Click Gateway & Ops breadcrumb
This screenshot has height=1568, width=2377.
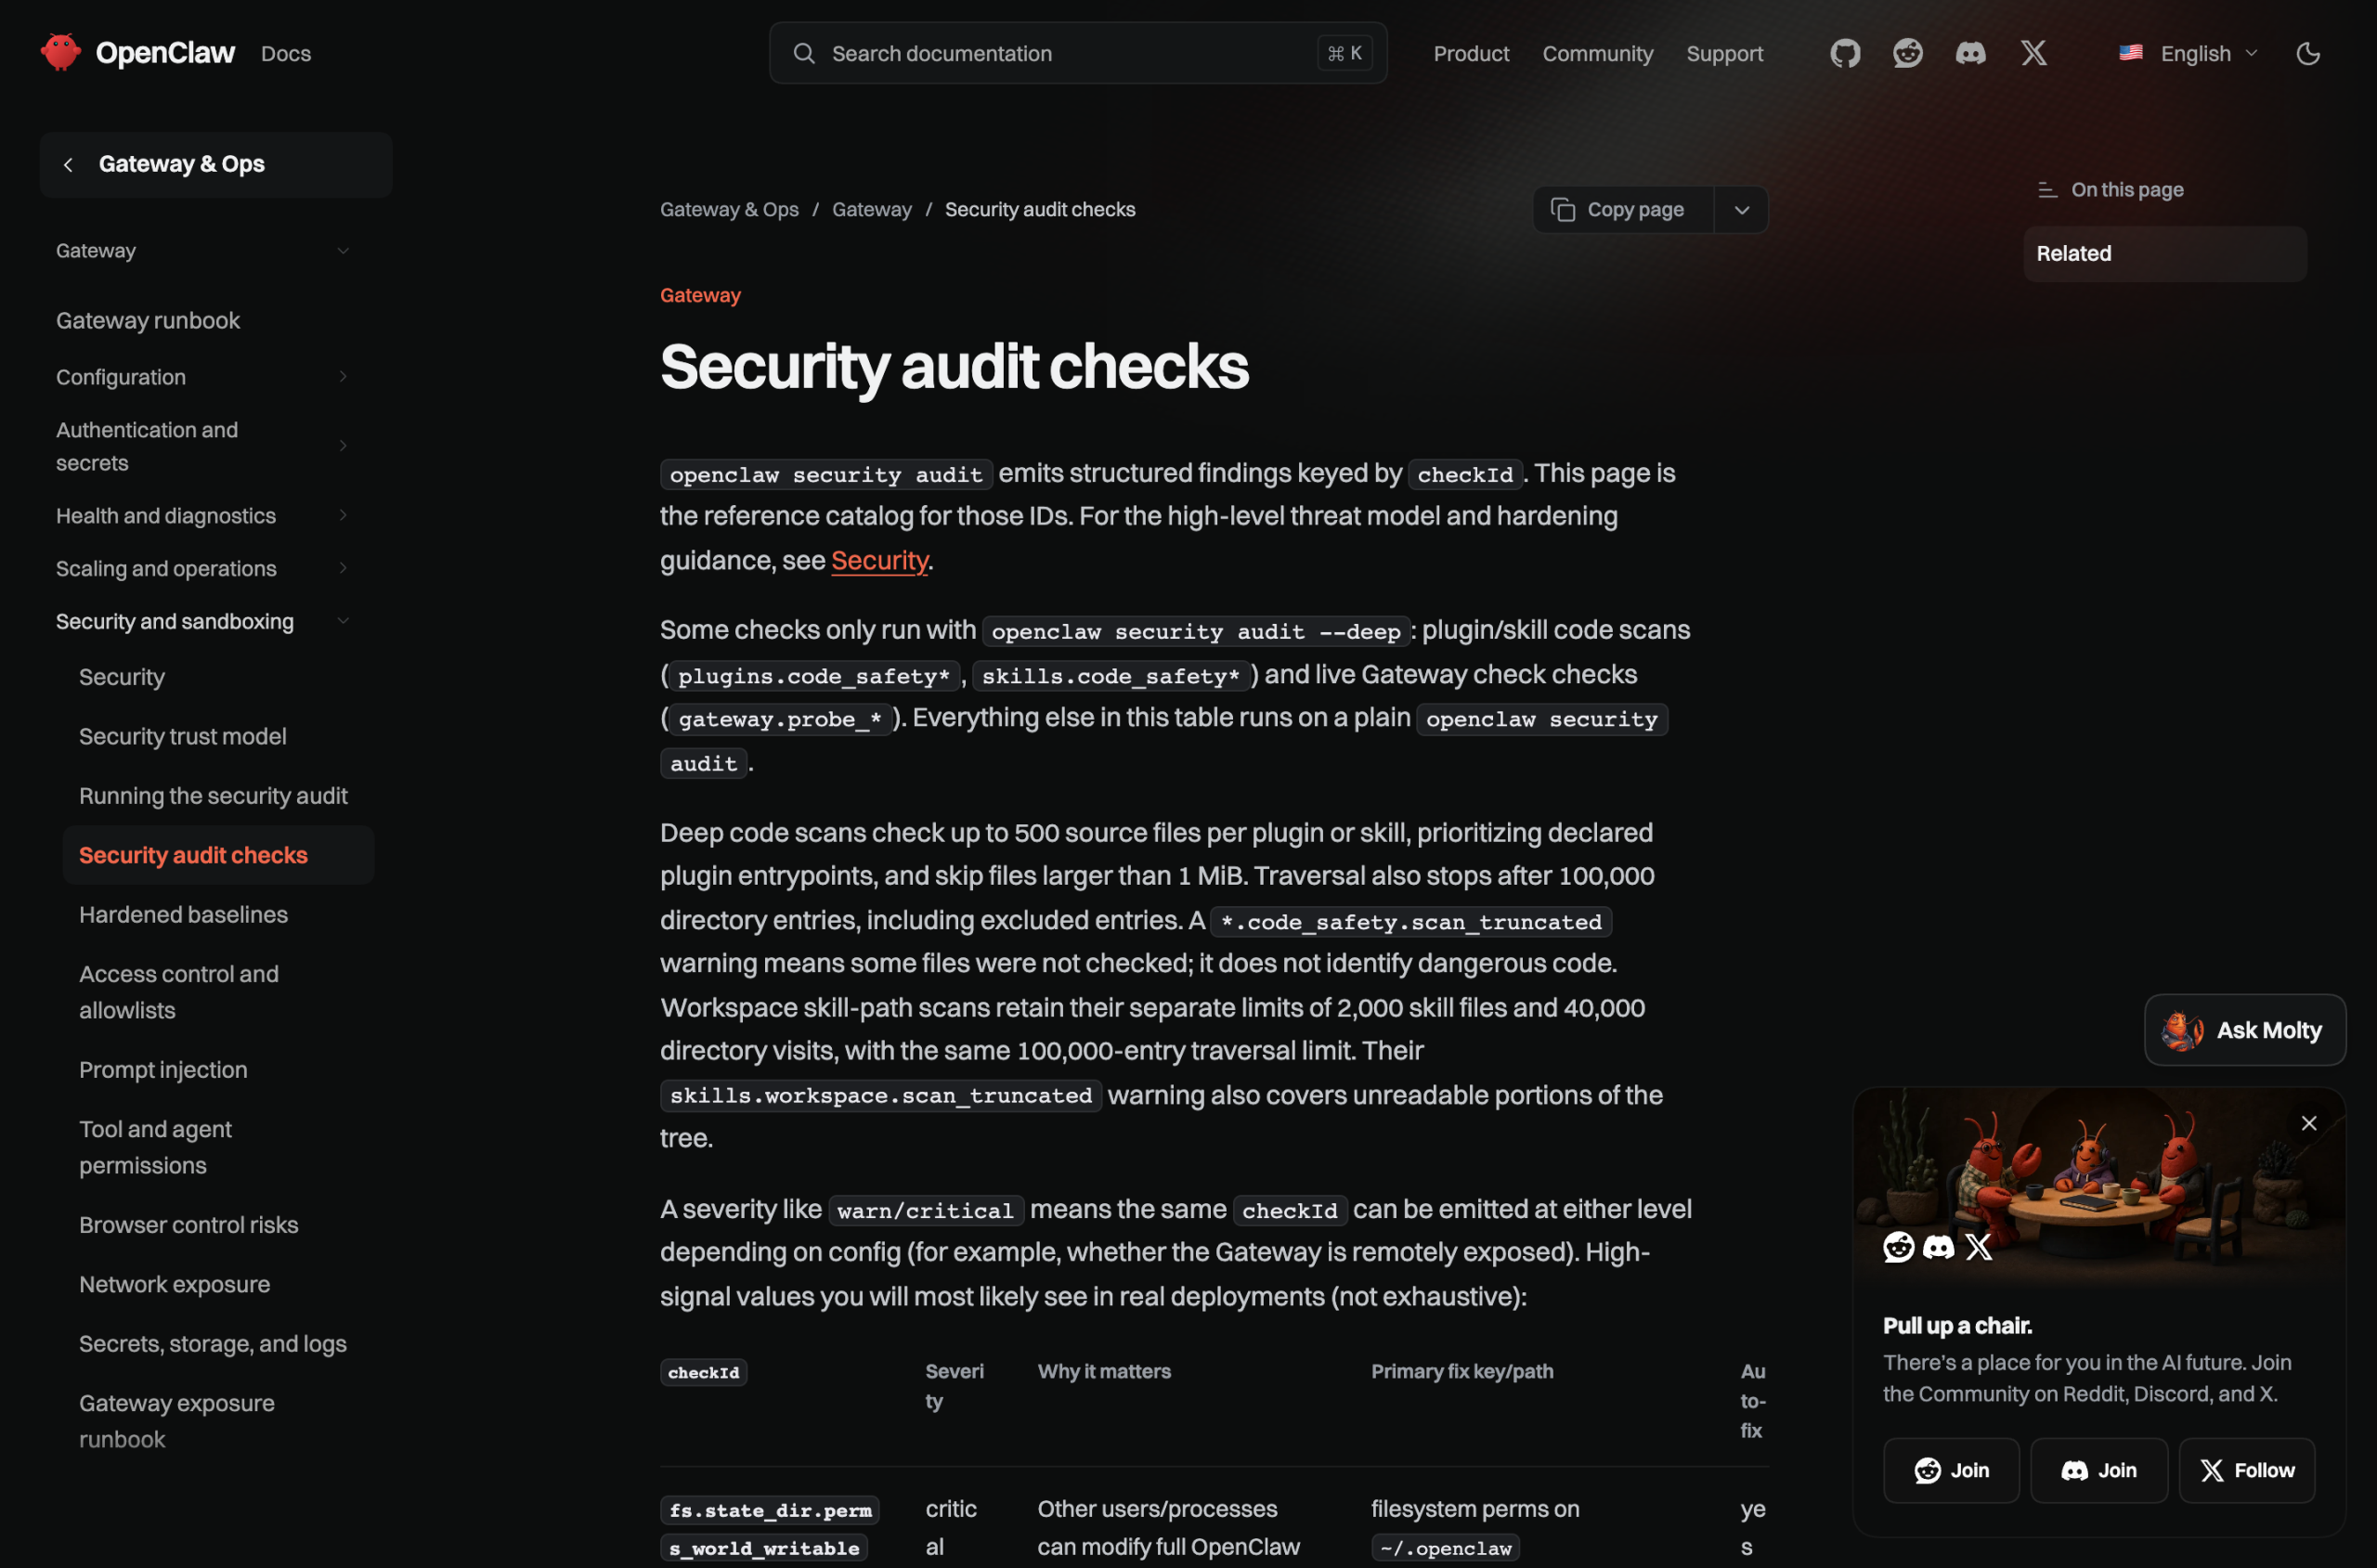coord(729,209)
